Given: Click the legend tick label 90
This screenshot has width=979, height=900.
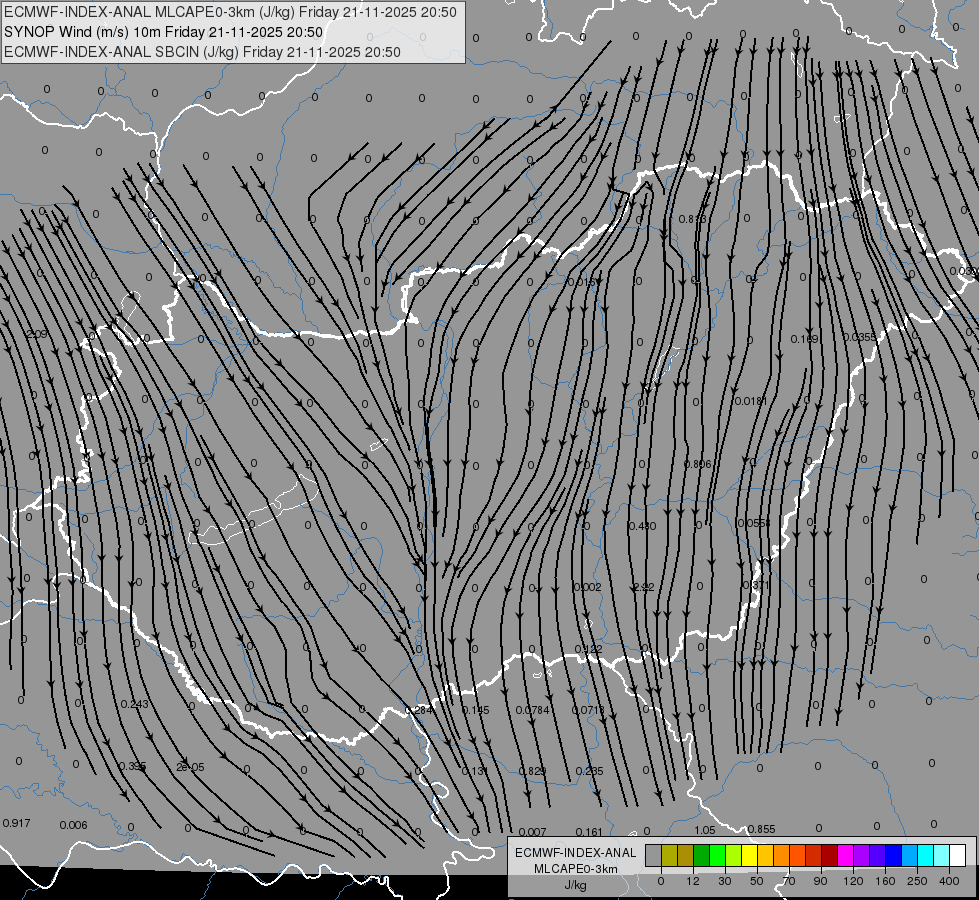Looking at the screenshot, I should 820,881.
